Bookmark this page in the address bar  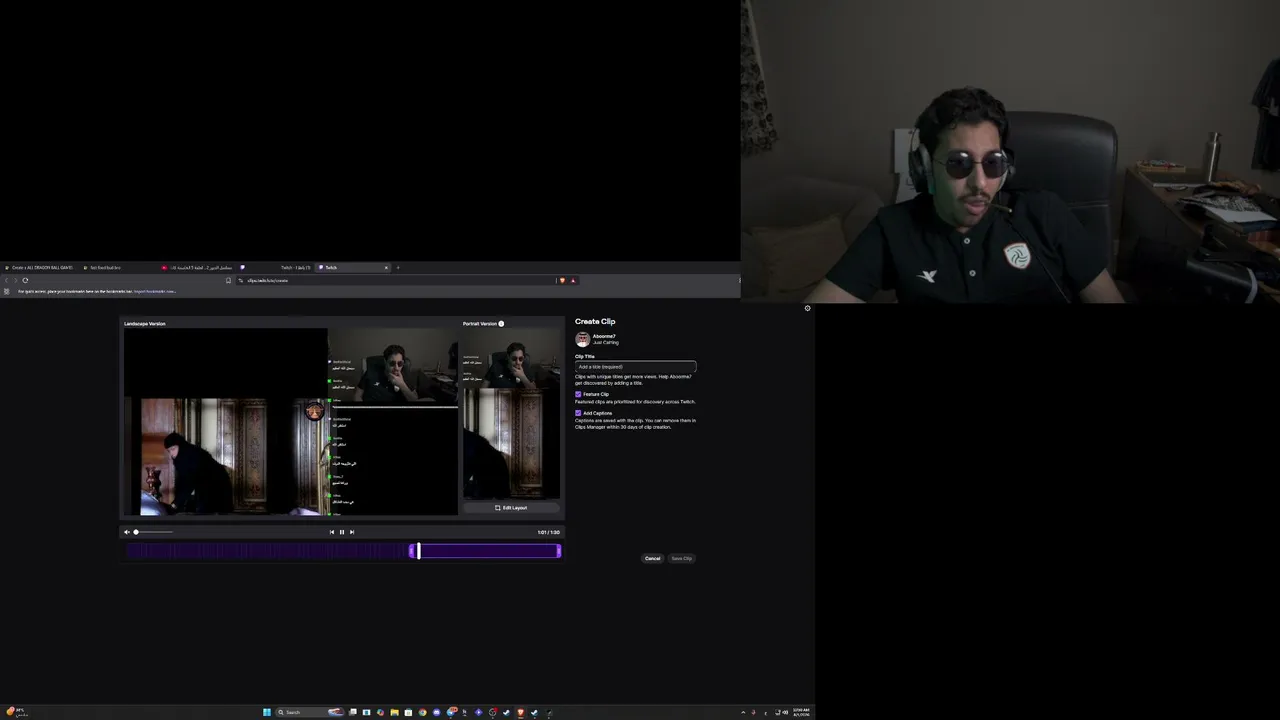click(229, 280)
